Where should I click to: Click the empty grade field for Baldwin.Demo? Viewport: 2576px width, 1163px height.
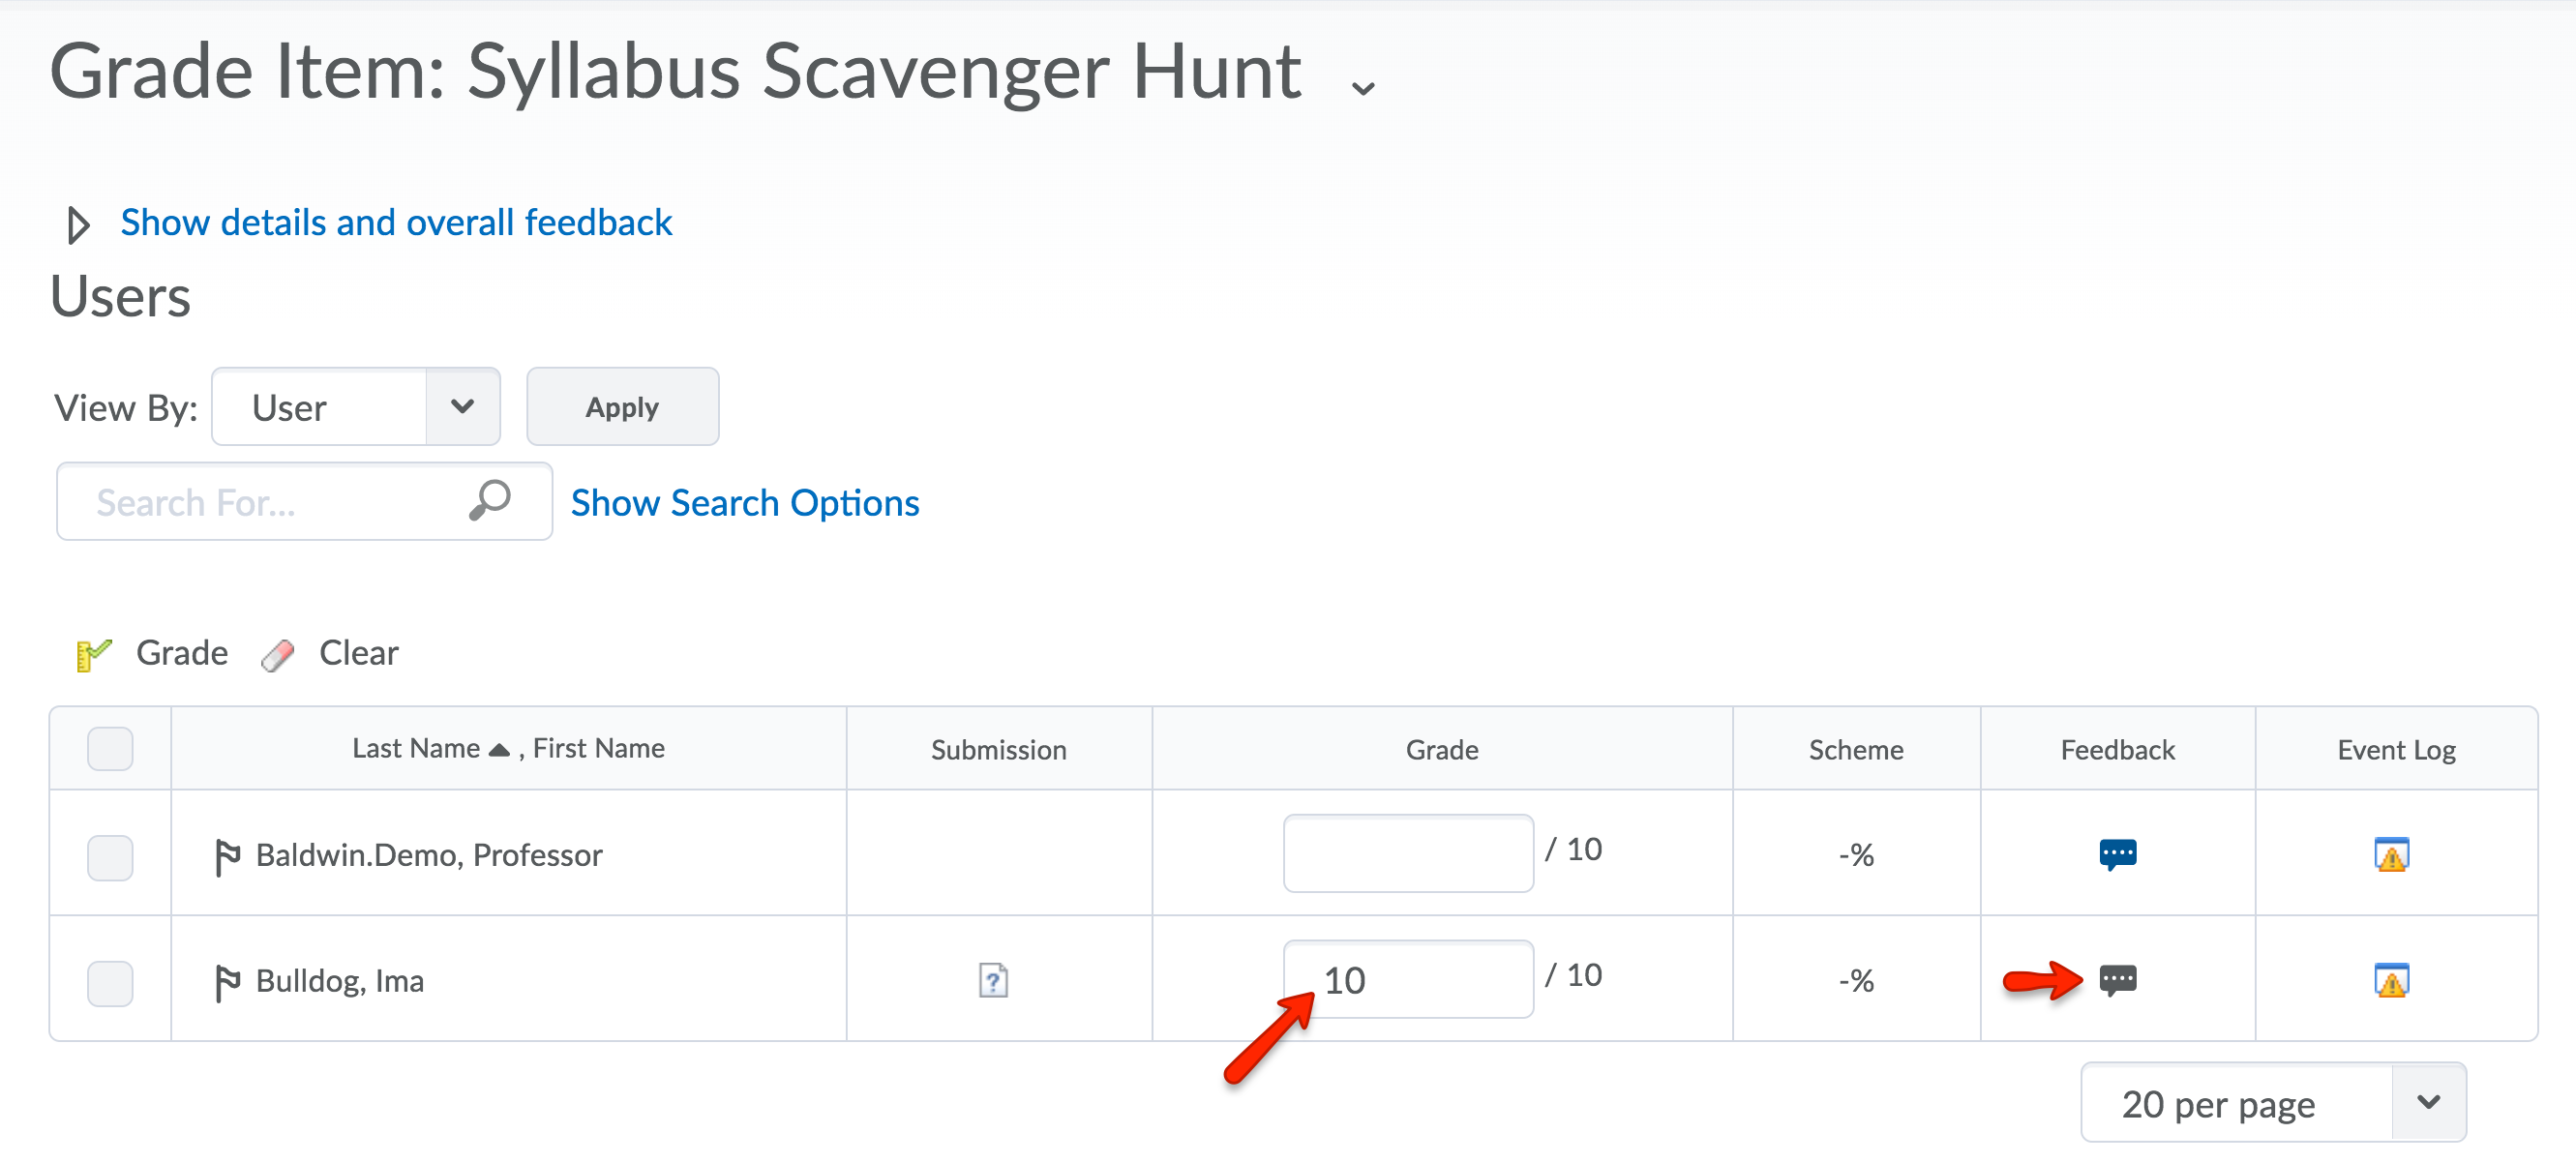(1407, 853)
